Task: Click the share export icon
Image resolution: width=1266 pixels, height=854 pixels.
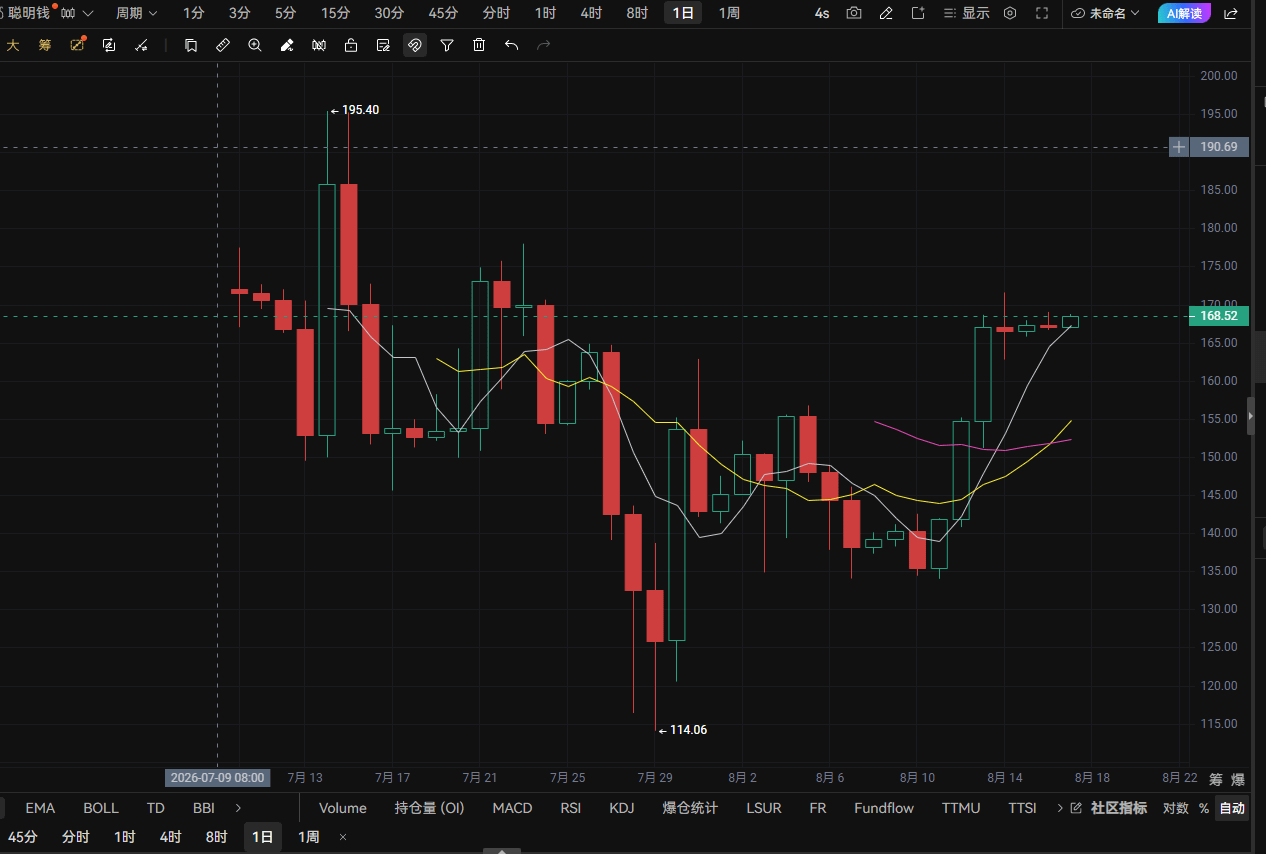Action: (x=1231, y=13)
